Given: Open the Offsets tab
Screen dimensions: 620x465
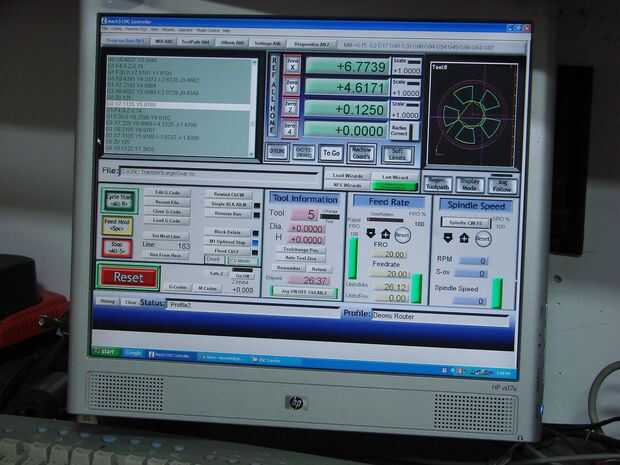Looking at the screenshot, I should click(x=232, y=43).
